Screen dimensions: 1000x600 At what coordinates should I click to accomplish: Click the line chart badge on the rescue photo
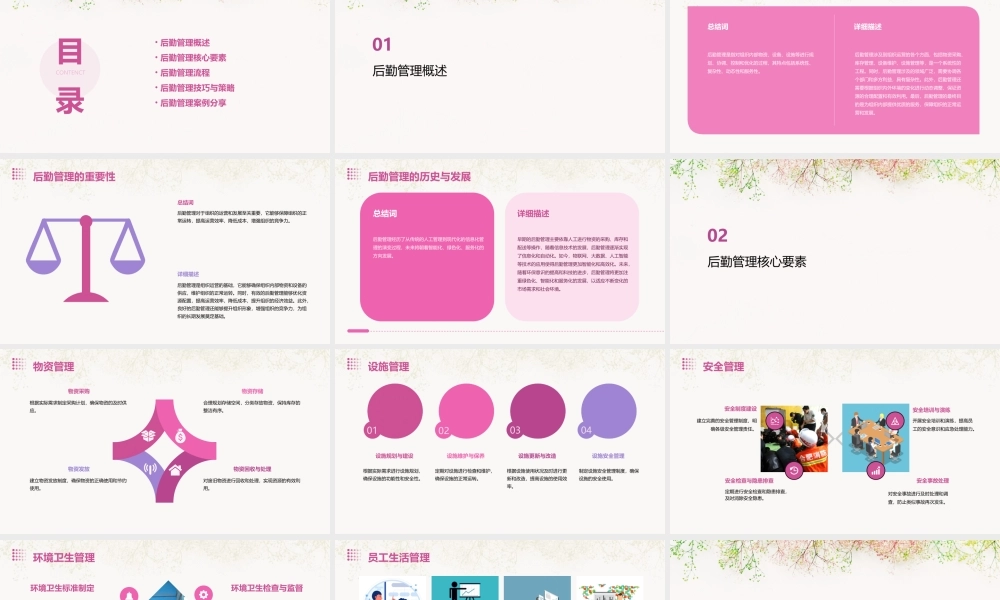click(x=776, y=420)
